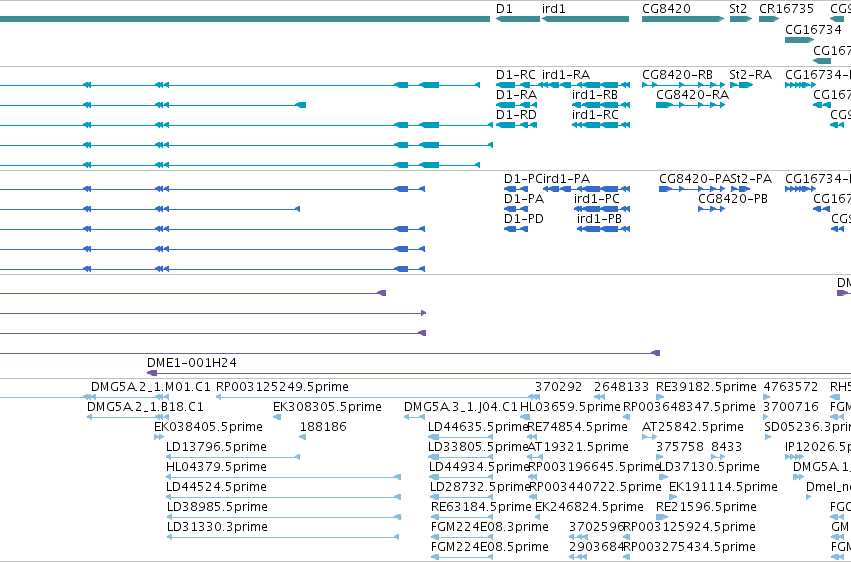Screen dimensions: 851x562
Task: Open the St2-RA transcript label
Action: tap(750, 74)
